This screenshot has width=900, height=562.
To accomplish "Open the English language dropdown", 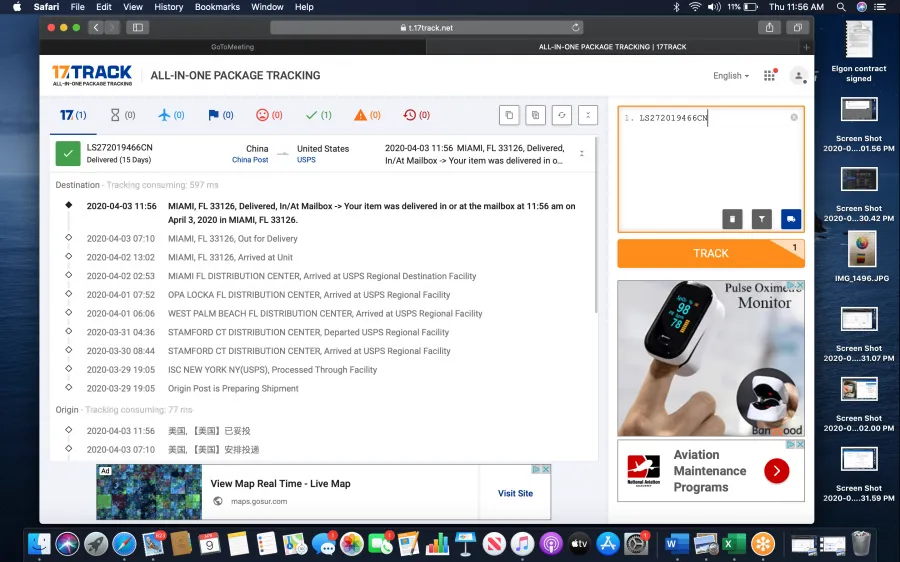I will (731, 76).
